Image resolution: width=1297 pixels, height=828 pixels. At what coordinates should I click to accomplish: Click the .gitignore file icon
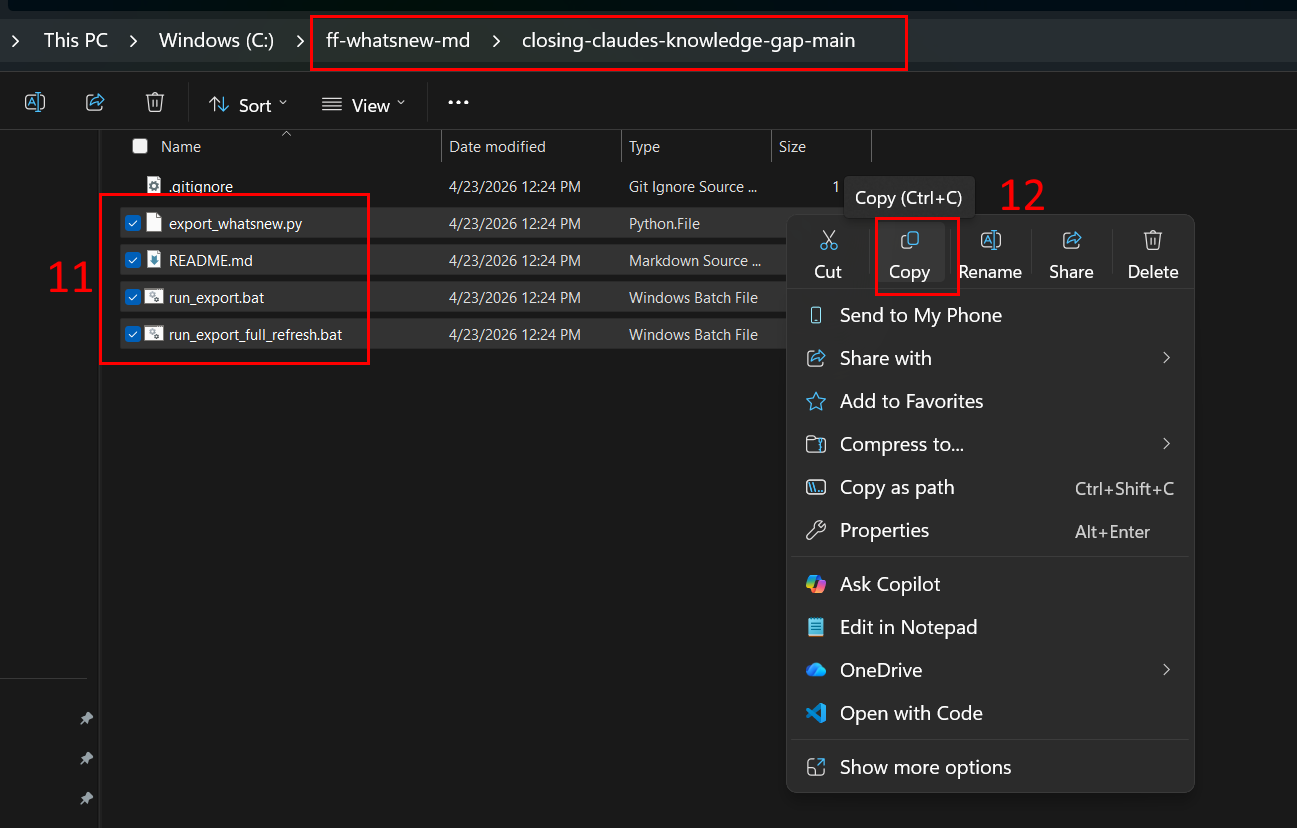coord(153,186)
